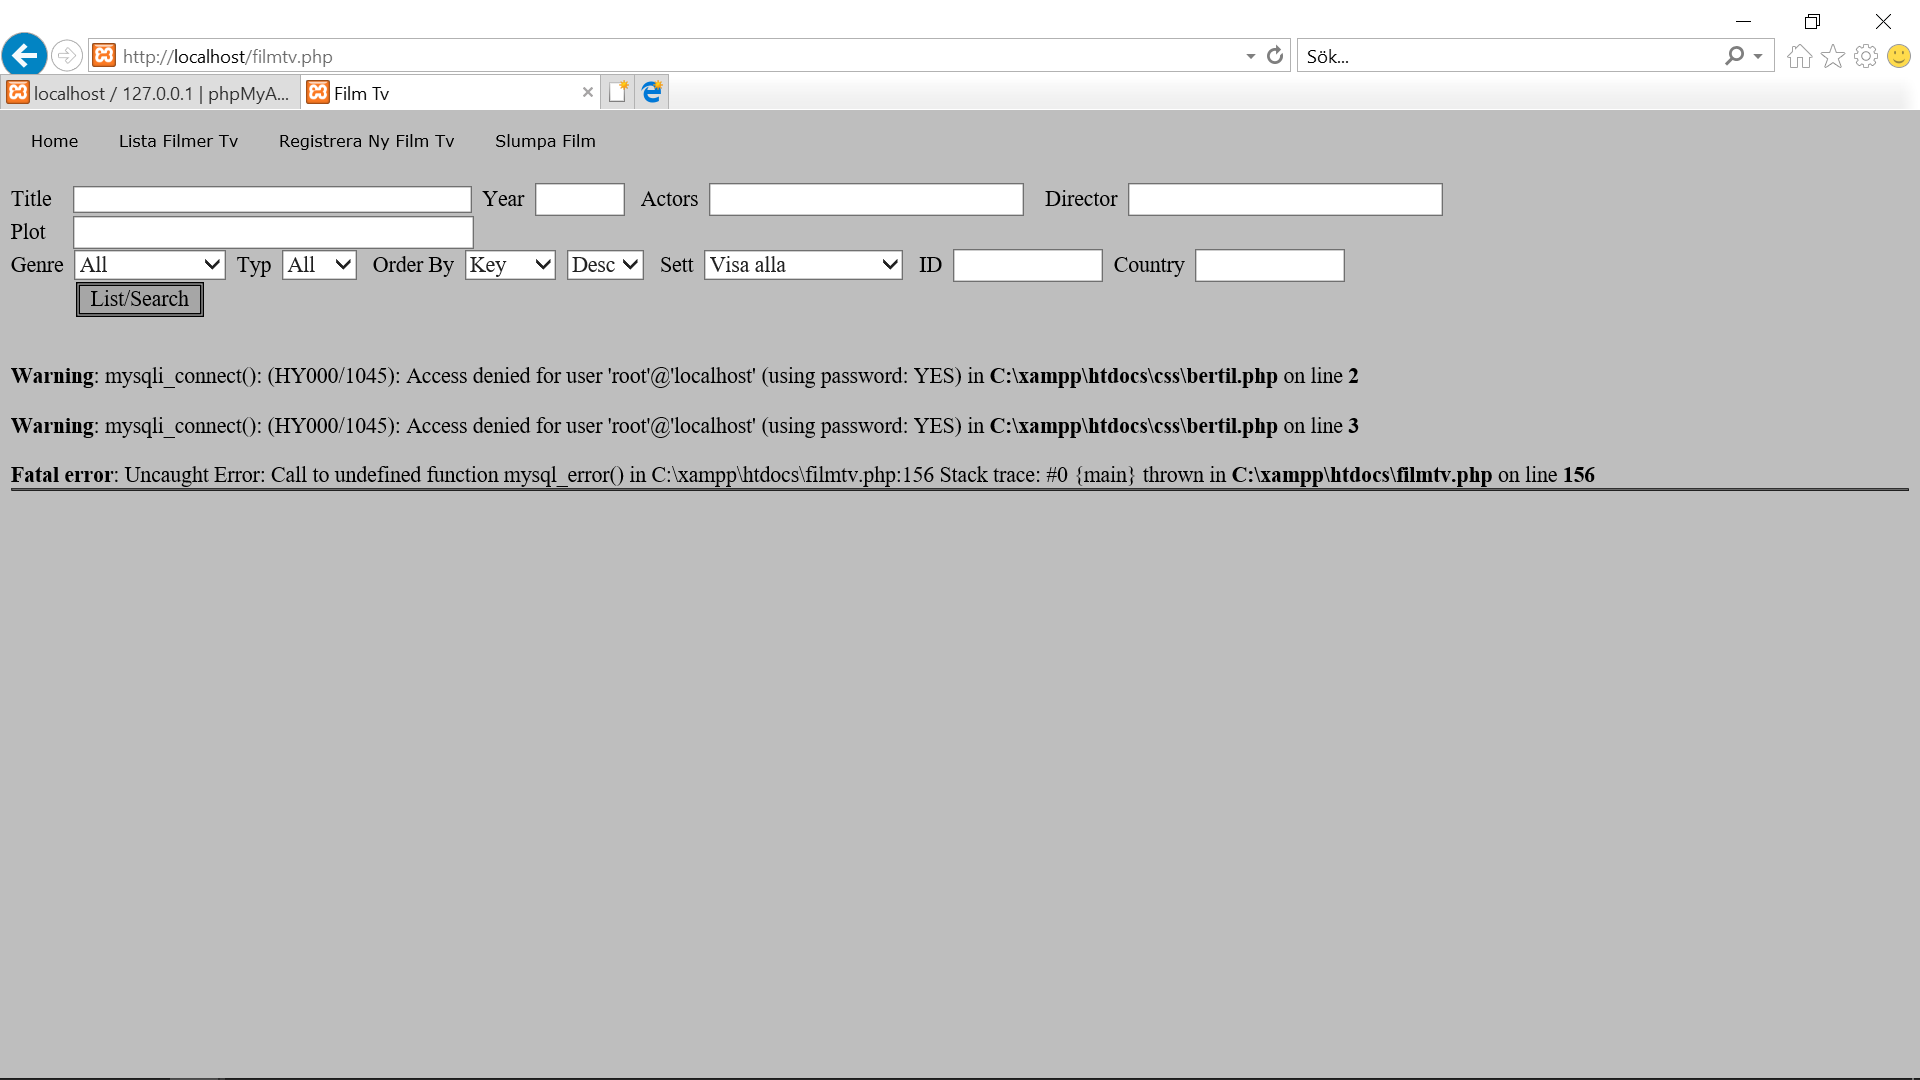Open a new tab button
Screen dimensions: 1920x1080
click(618, 92)
